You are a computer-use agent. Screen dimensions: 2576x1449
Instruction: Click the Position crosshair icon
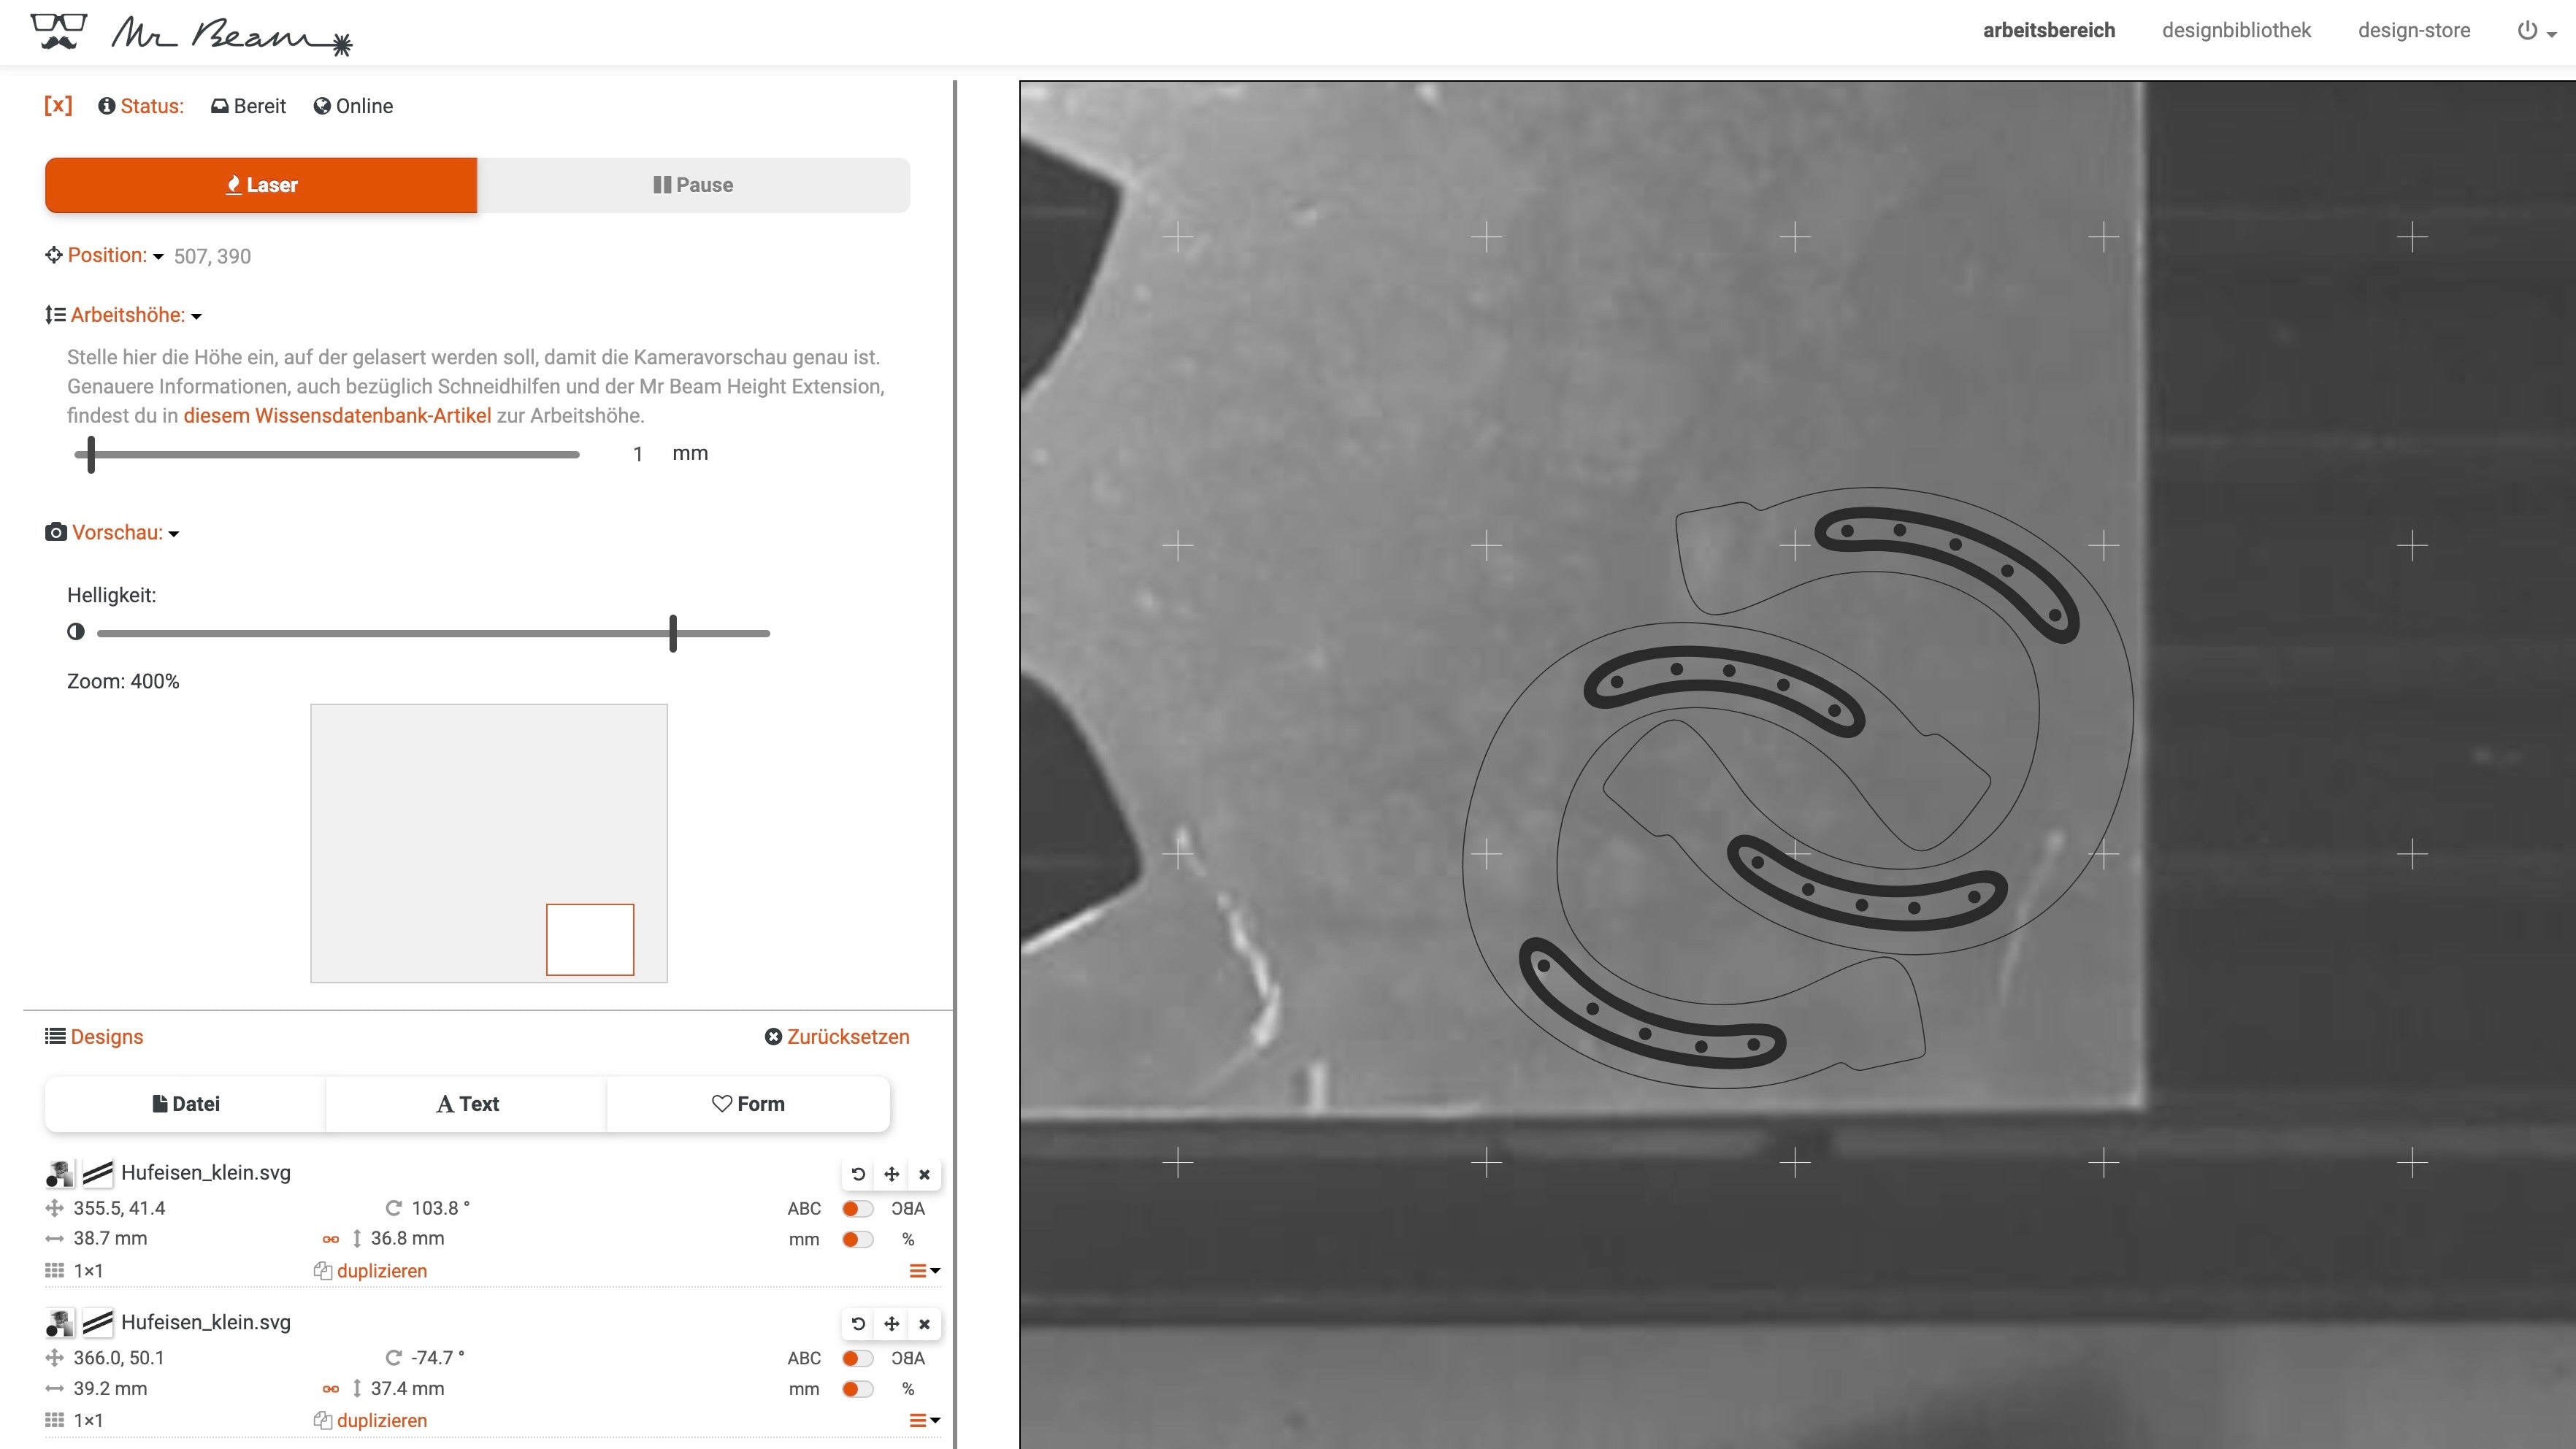pos(53,255)
